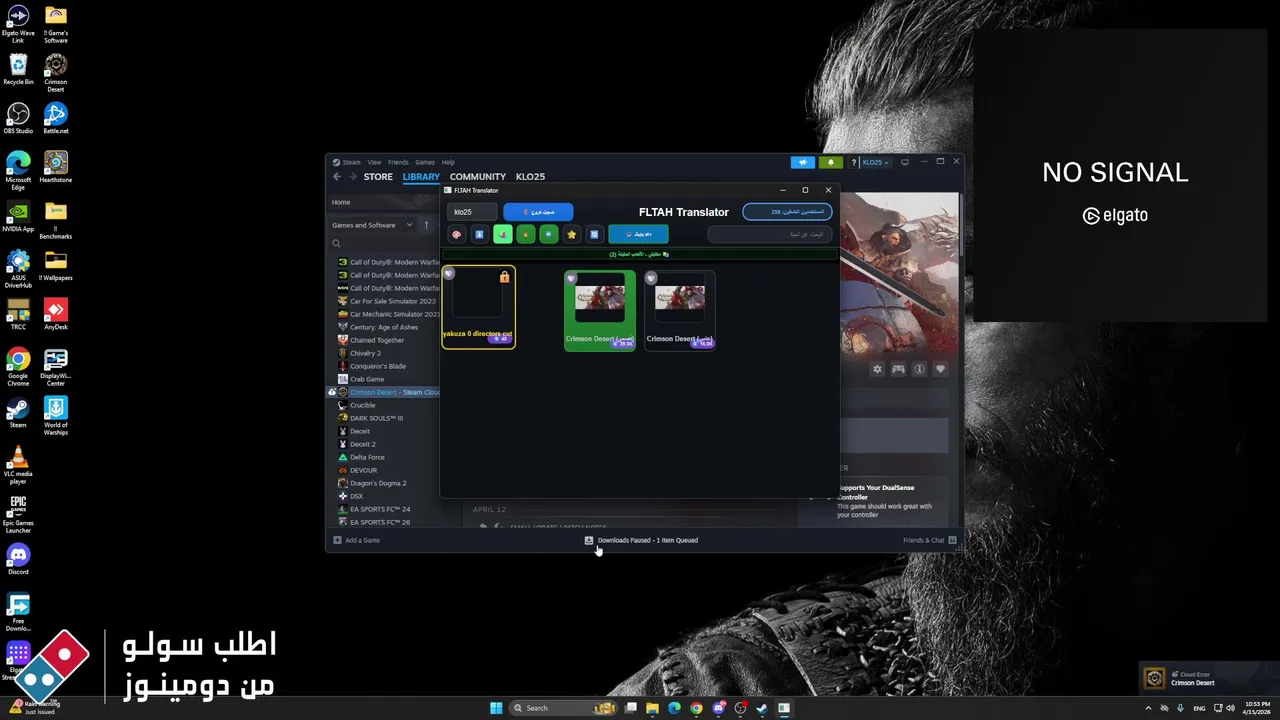Switch to the LIBRARY tab in Steam
This screenshot has height=720, width=1280.
point(421,177)
